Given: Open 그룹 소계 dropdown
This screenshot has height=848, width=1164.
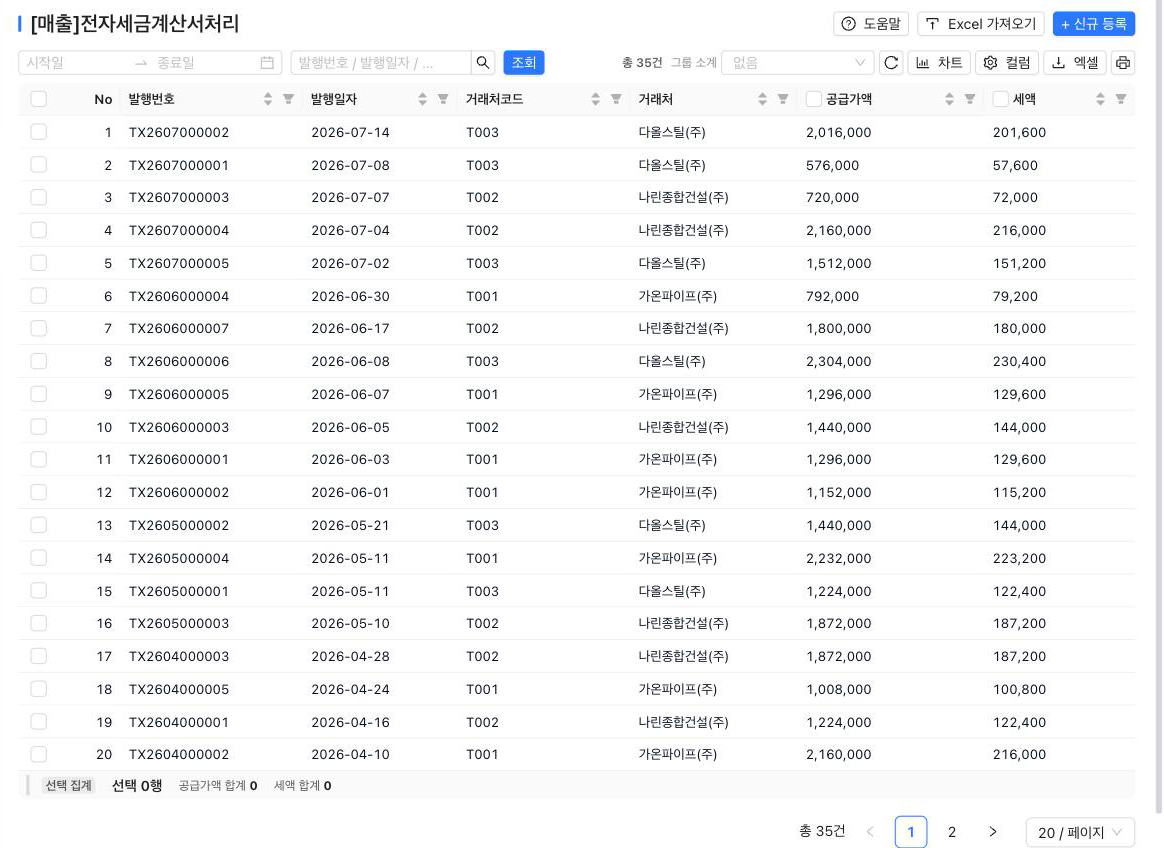Looking at the screenshot, I should pos(797,63).
